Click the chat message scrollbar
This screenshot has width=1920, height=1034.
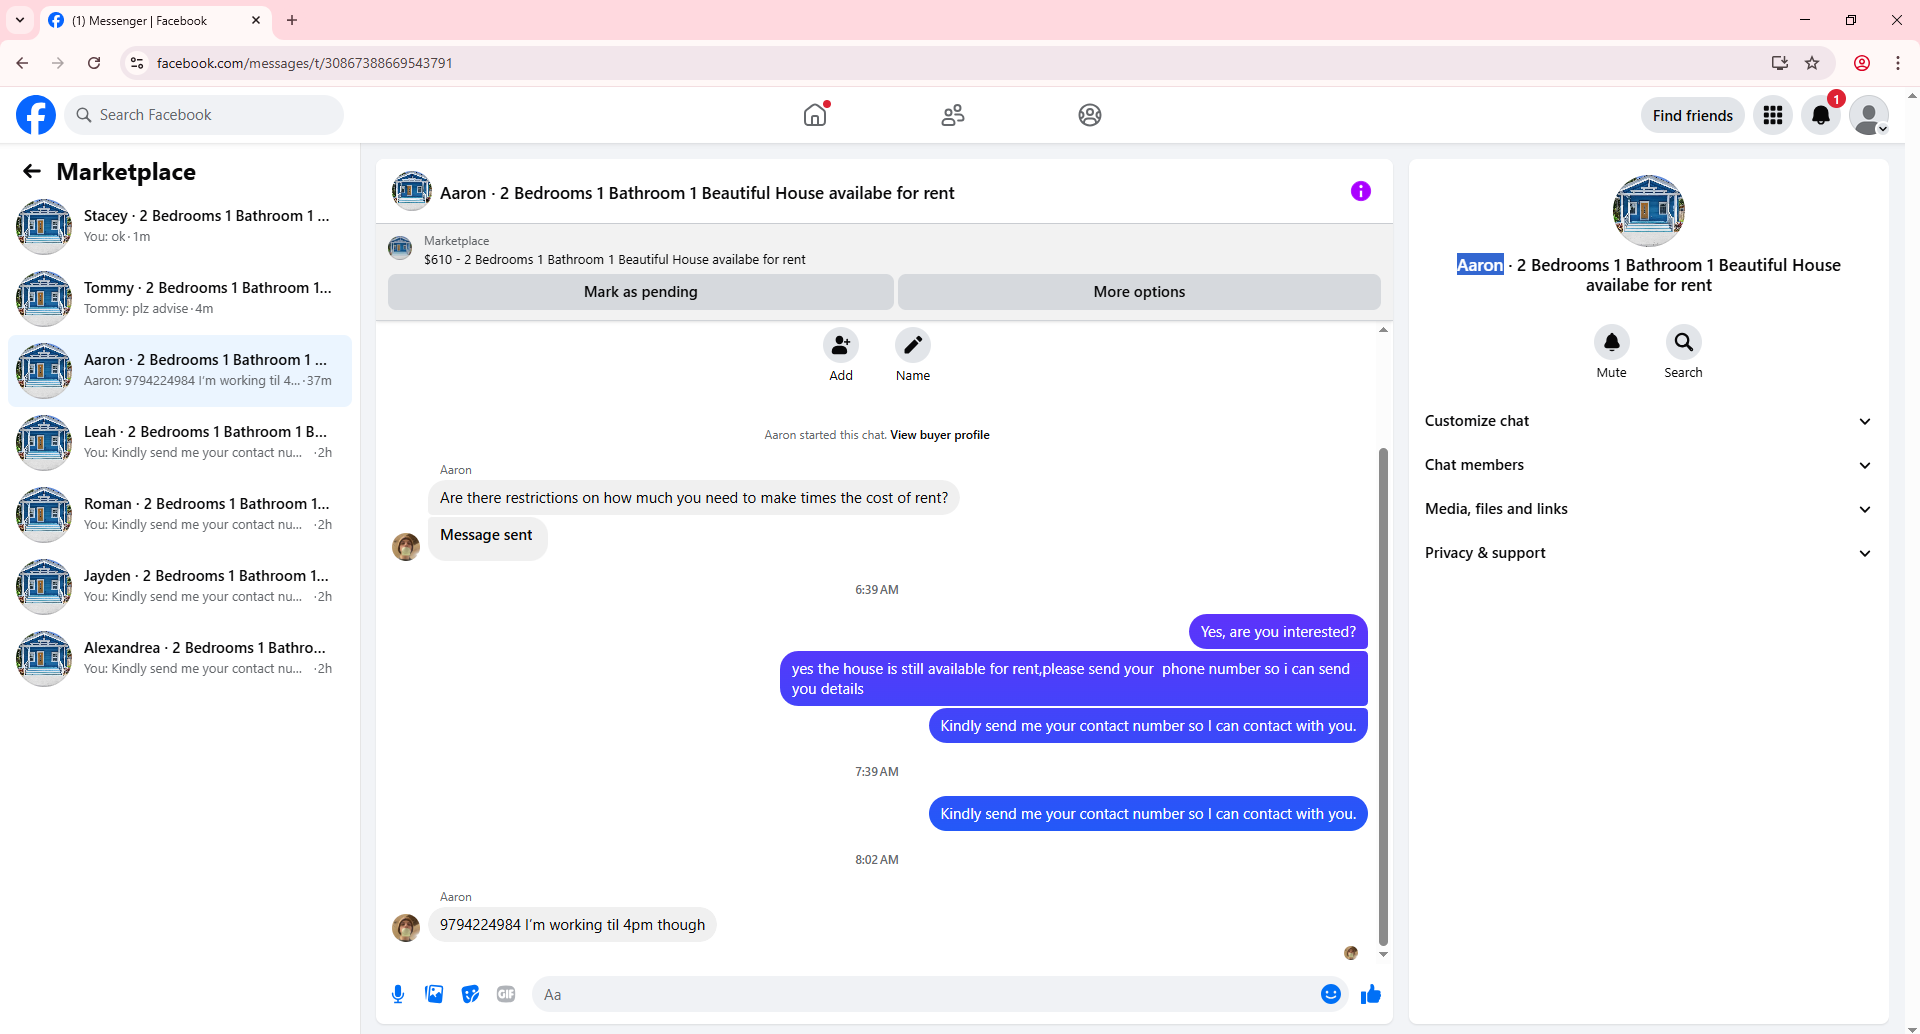(1383, 696)
